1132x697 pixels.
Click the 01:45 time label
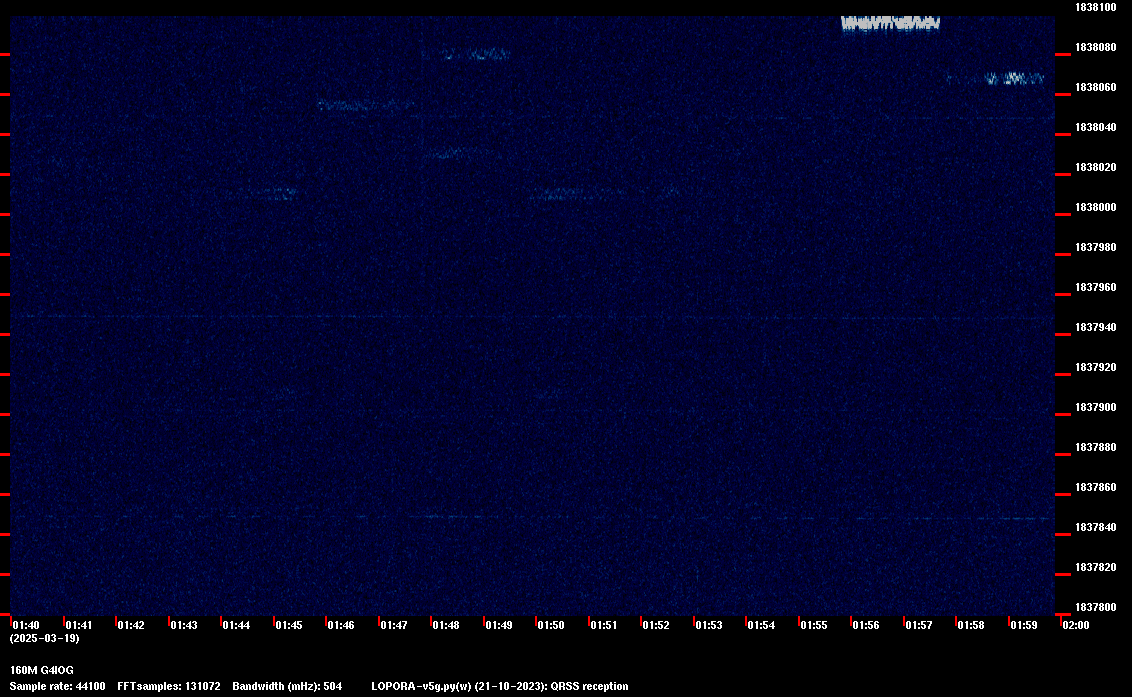[289, 625]
